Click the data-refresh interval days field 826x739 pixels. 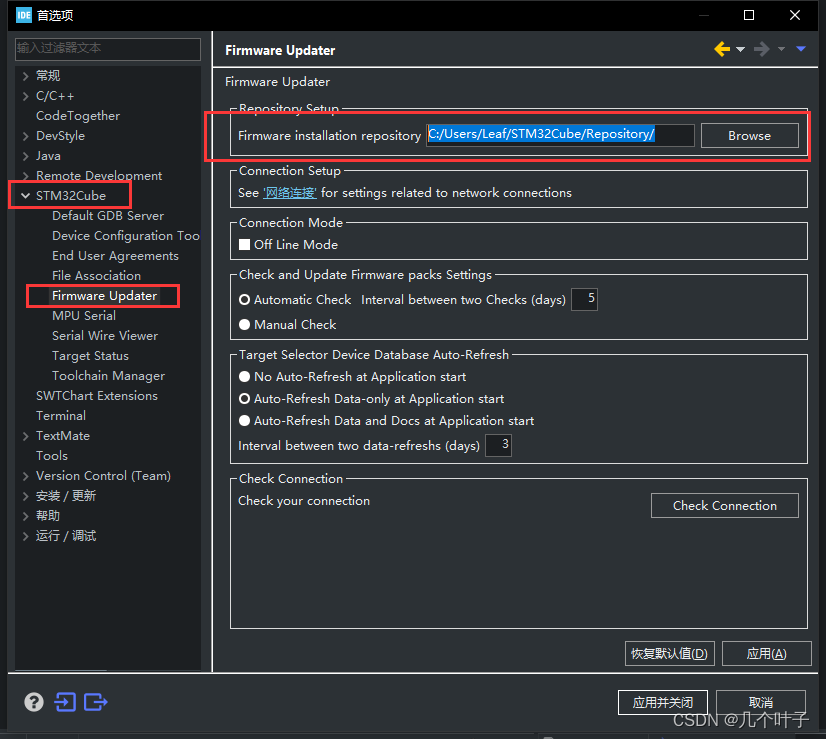[x=498, y=445]
